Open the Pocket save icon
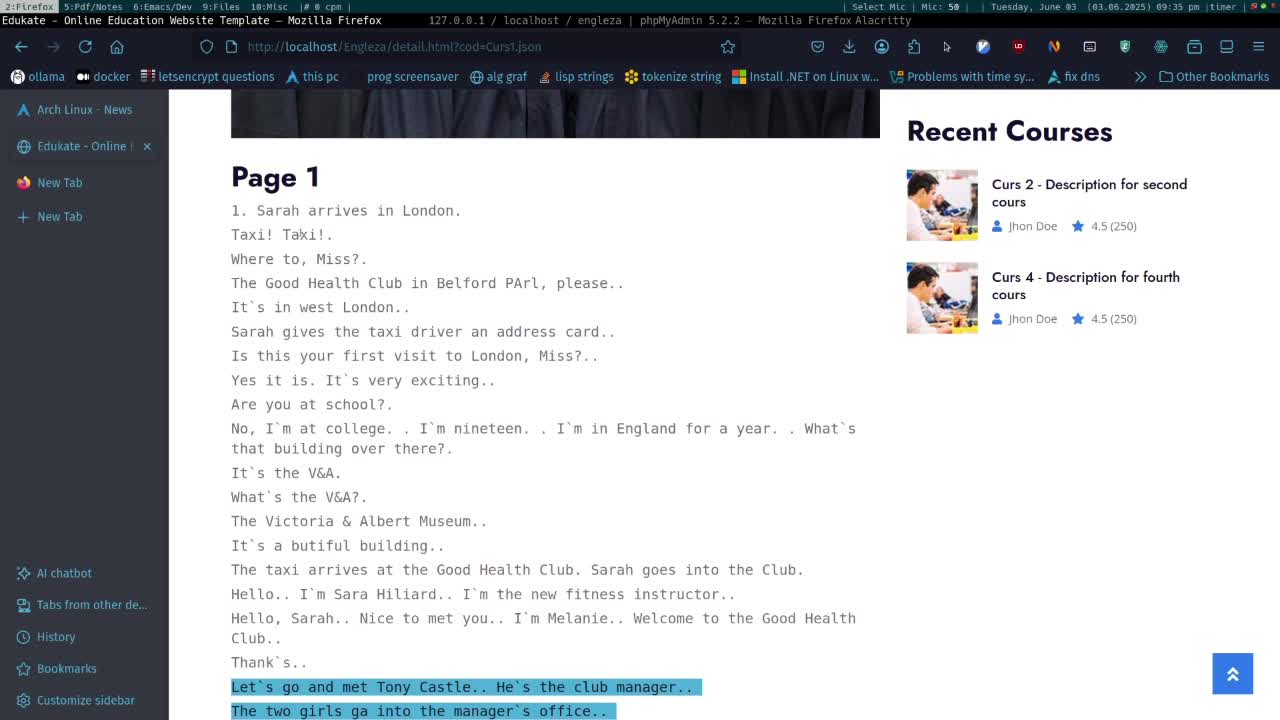The height and width of the screenshot is (720, 1280). (817, 46)
